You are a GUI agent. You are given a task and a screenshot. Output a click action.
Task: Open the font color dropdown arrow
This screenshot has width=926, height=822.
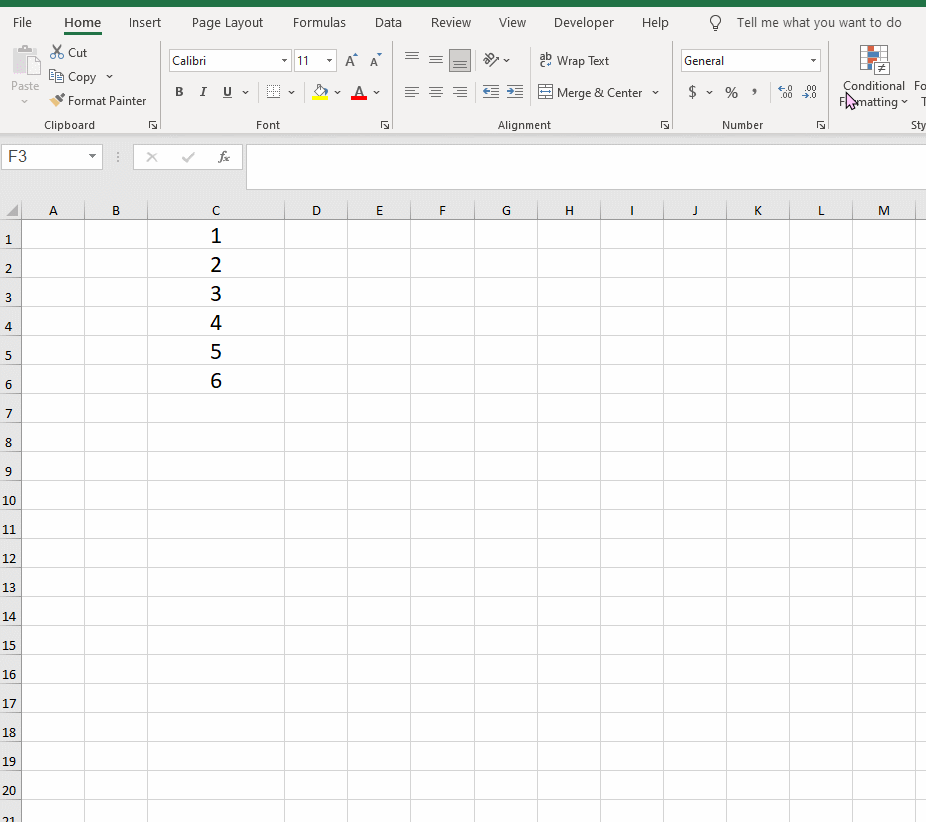pos(377,92)
